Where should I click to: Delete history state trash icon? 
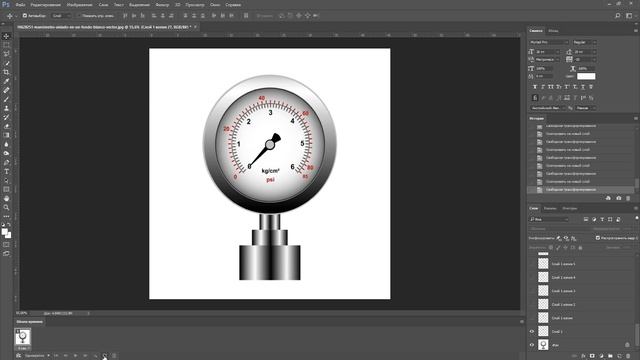click(x=628, y=198)
